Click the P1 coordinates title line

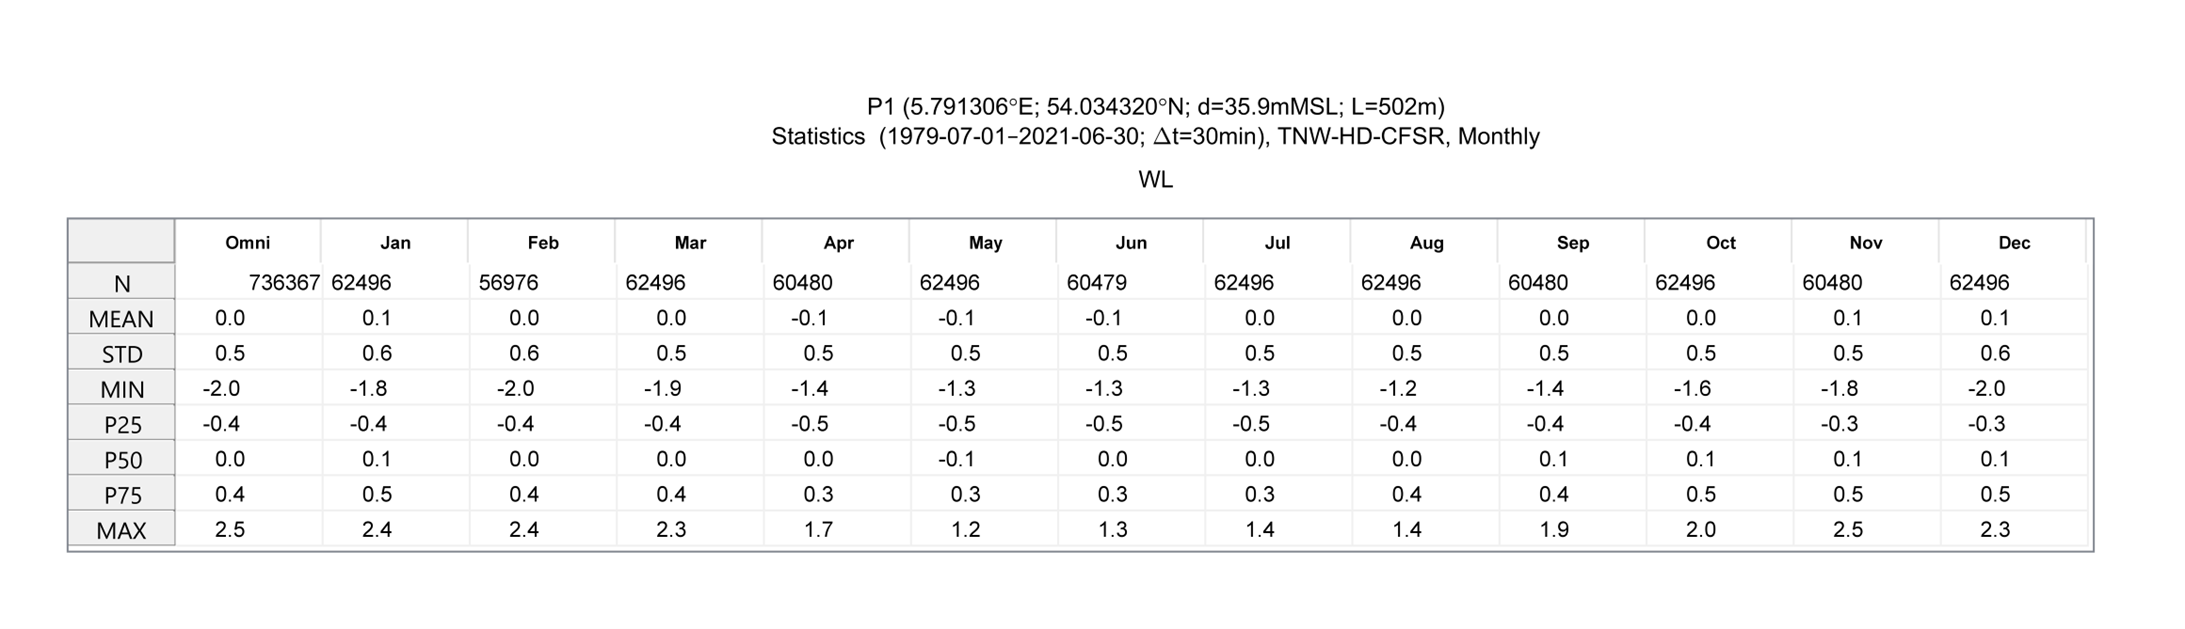click(1155, 107)
